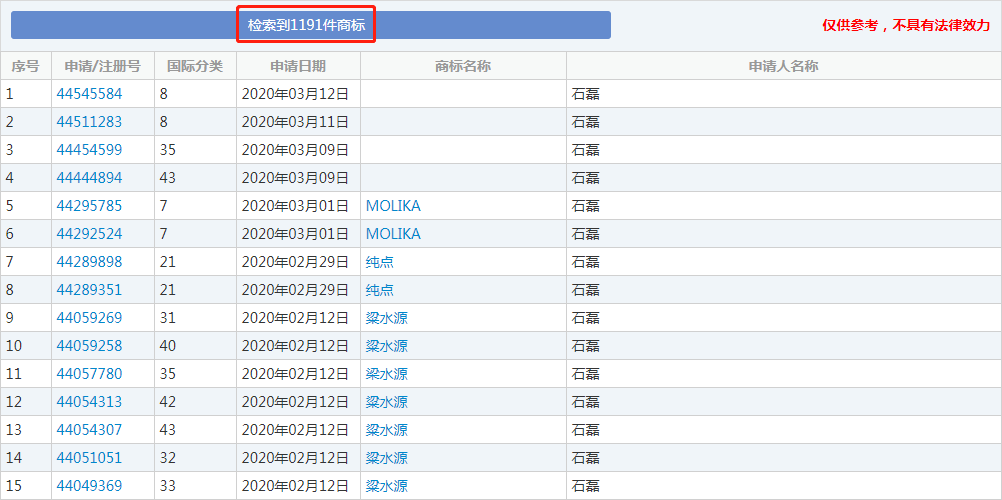Click the 序号 column header
Screen dimensions: 1002x500
tap(26, 66)
